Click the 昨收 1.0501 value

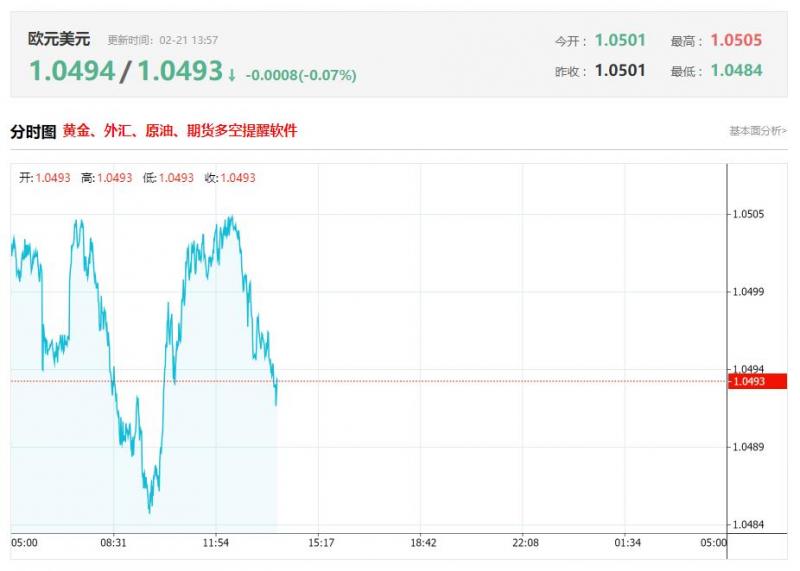tap(620, 70)
